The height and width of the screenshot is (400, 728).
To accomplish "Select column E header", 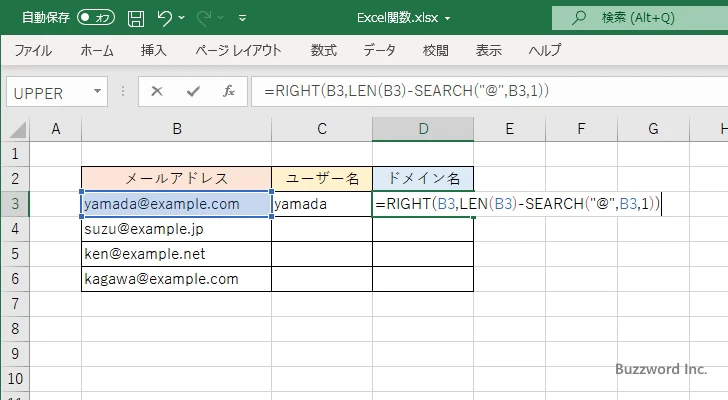I will (x=509, y=129).
